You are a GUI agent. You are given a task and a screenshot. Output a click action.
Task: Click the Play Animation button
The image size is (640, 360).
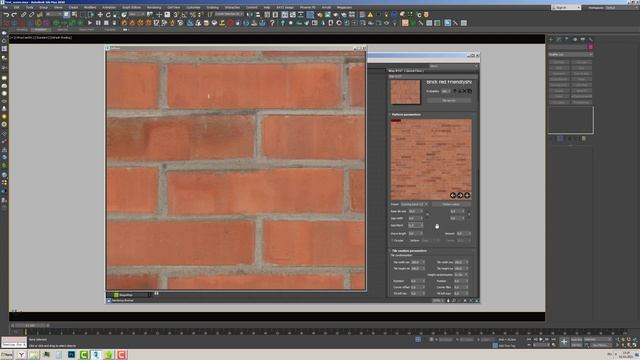541,339
